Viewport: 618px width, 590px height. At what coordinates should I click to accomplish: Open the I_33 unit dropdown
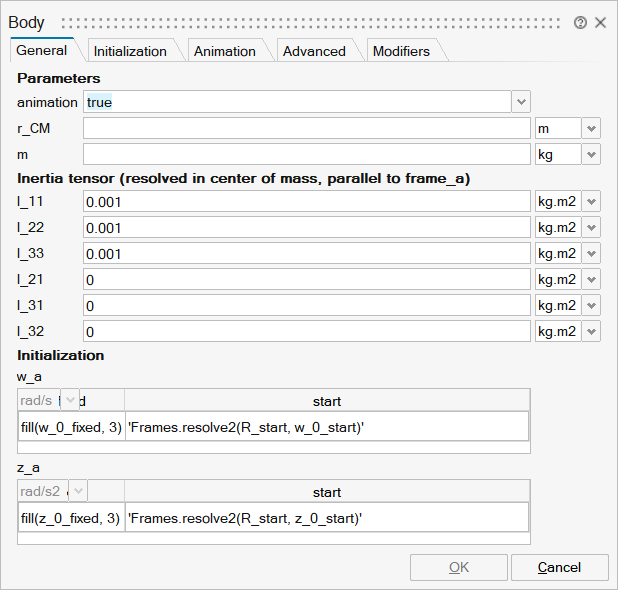click(591, 254)
